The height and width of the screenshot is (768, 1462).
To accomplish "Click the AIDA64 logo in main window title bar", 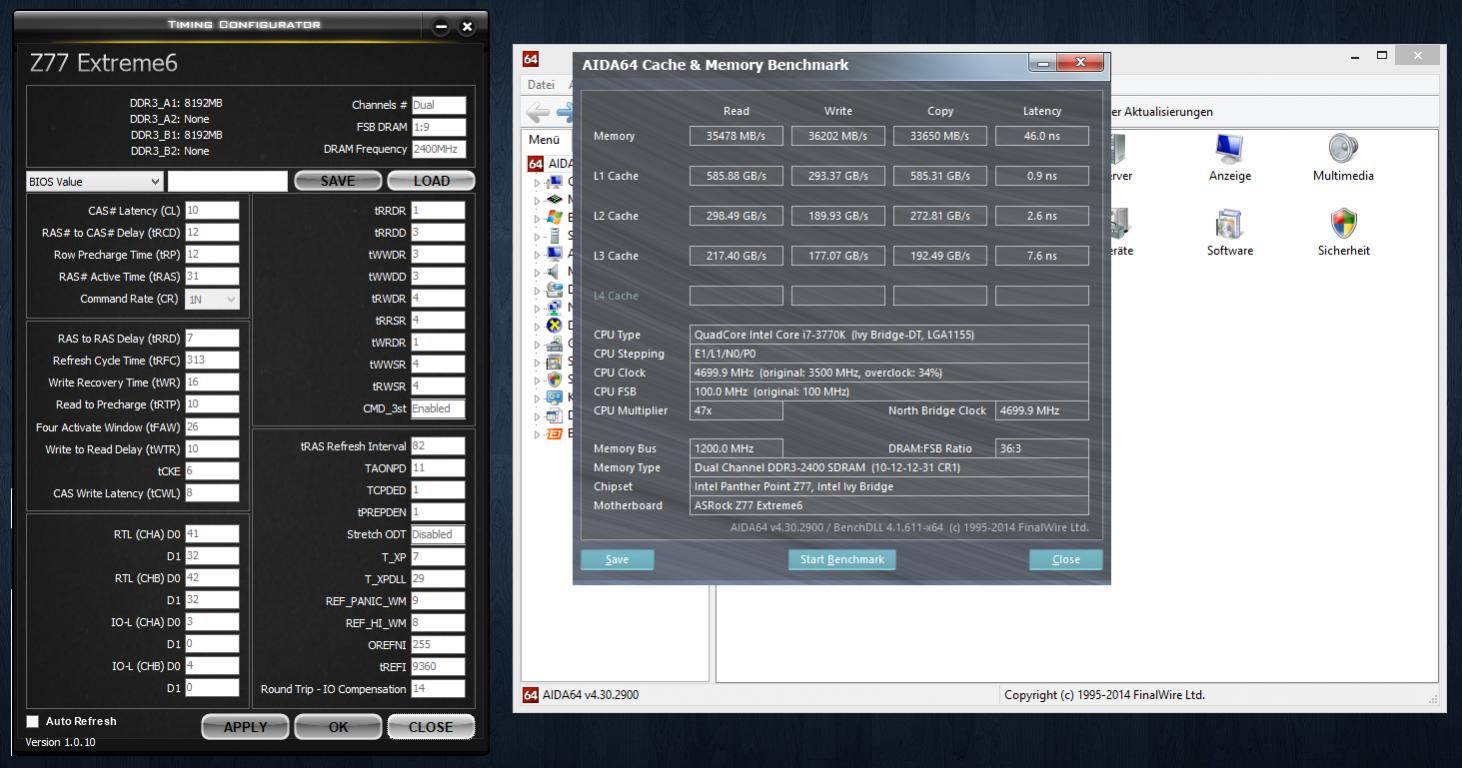I will click(533, 60).
